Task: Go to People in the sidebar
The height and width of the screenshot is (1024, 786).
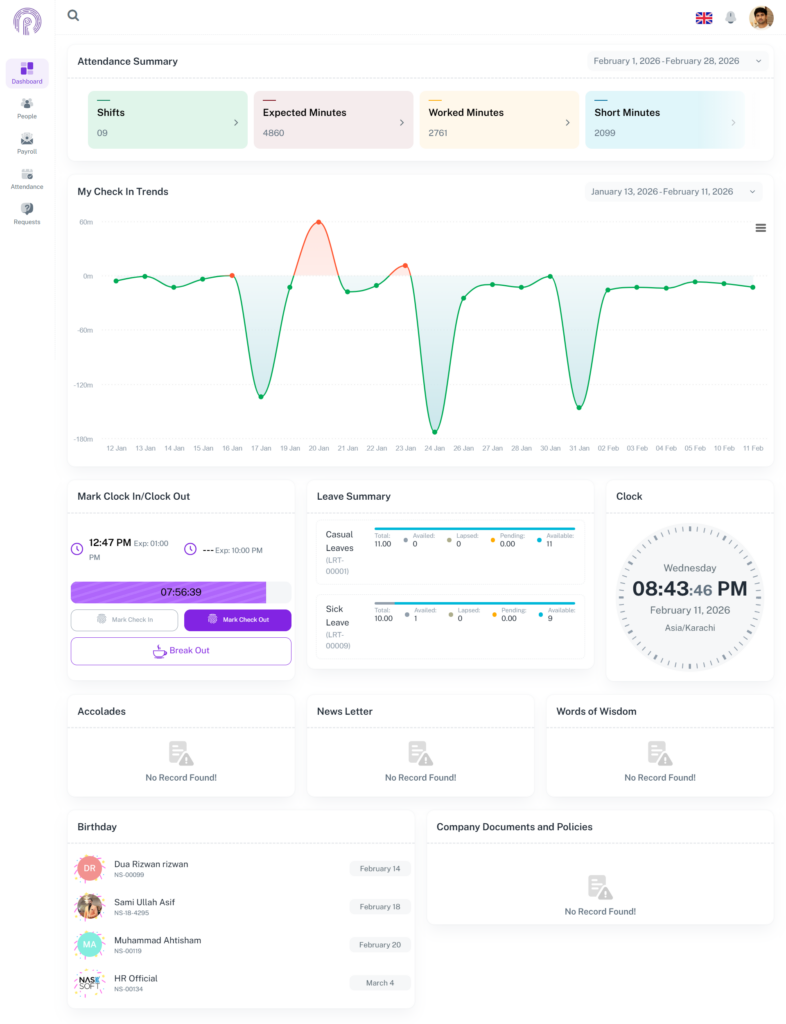Action: (x=27, y=108)
